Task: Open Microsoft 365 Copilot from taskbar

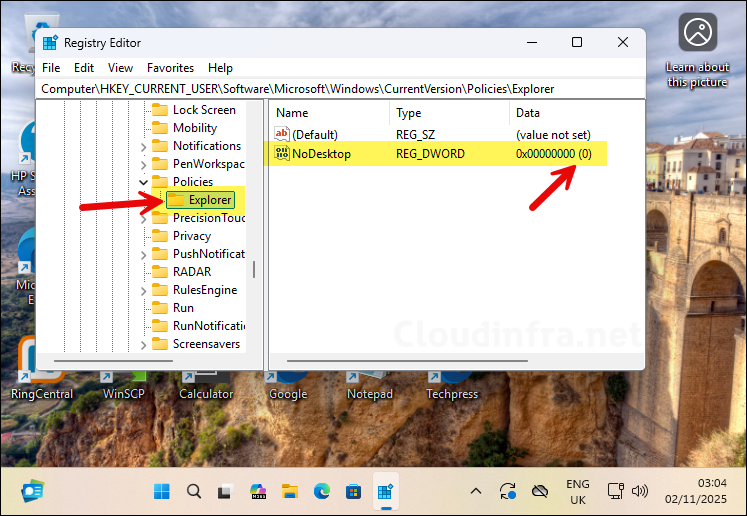Action: [258, 491]
